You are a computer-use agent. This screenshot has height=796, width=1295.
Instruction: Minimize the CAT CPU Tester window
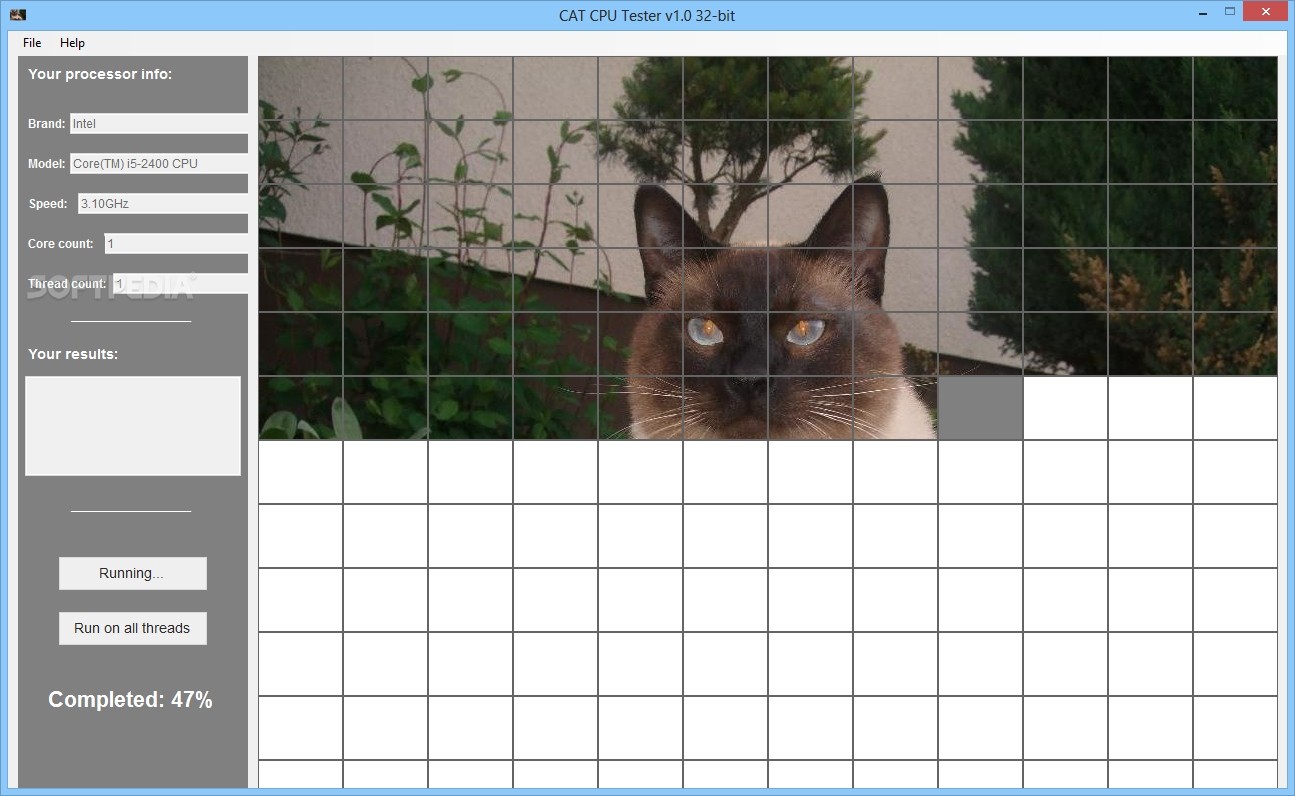tap(1203, 13)
